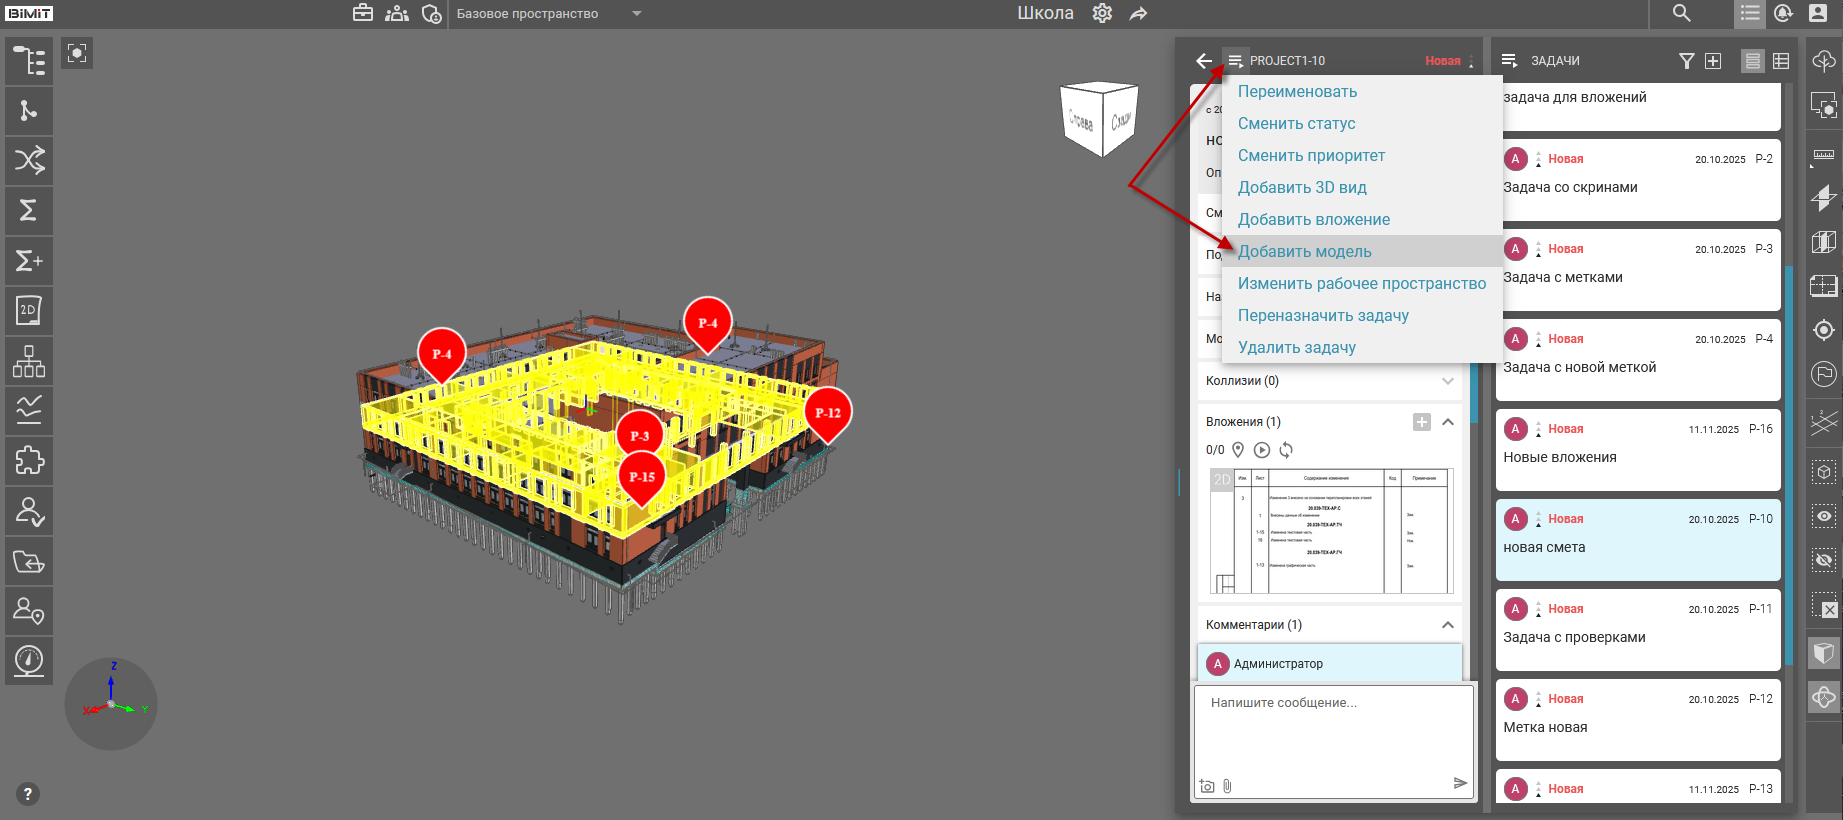Click the search magnifier icon
The height and width of the screenshot is (820, 1843).
(x=1682, y=14)
